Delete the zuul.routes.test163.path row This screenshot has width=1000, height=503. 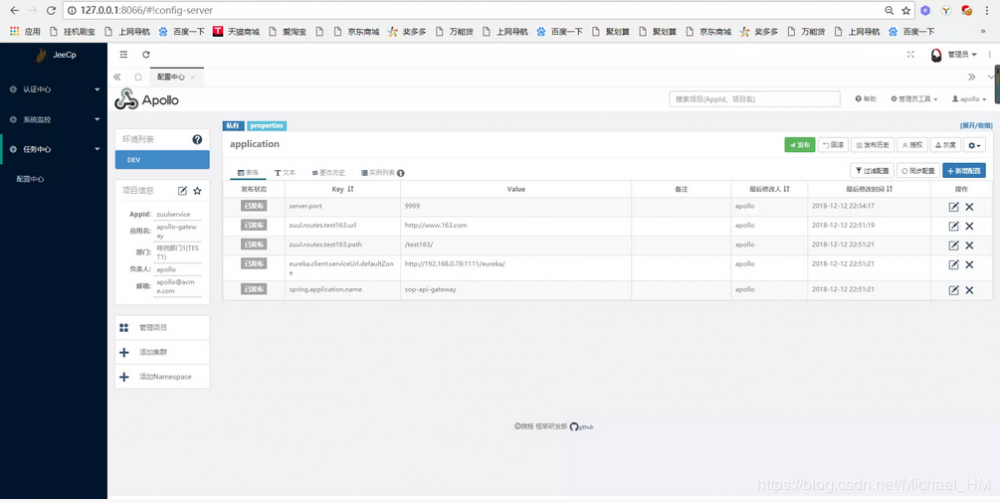pos(969,245)
